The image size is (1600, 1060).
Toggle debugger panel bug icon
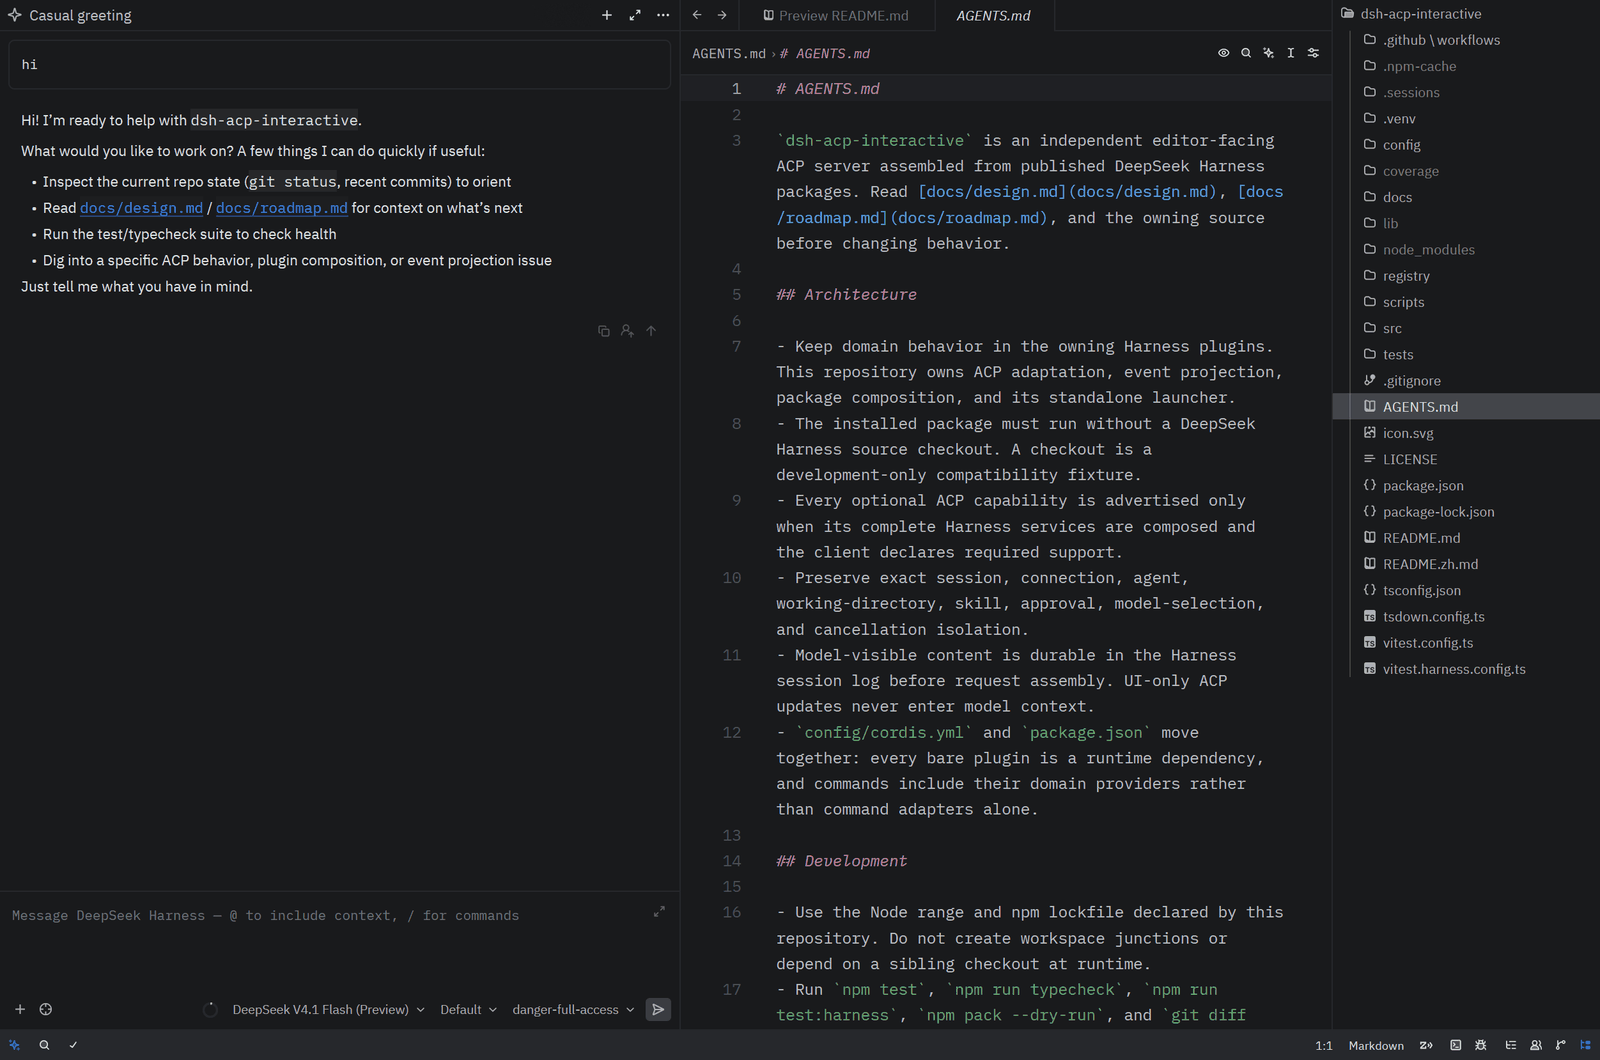tap(1481, 1045)
